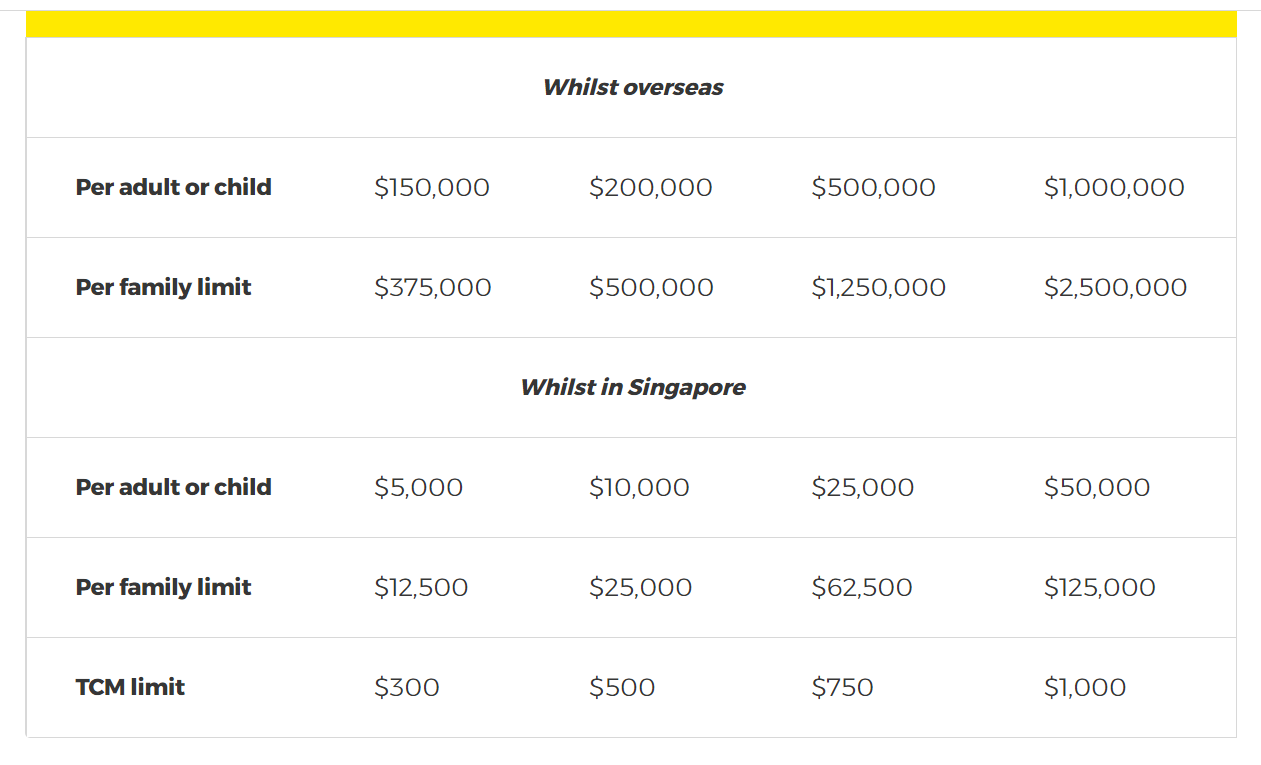Click the 'Whilst overseas' section heading

[632, 87]
